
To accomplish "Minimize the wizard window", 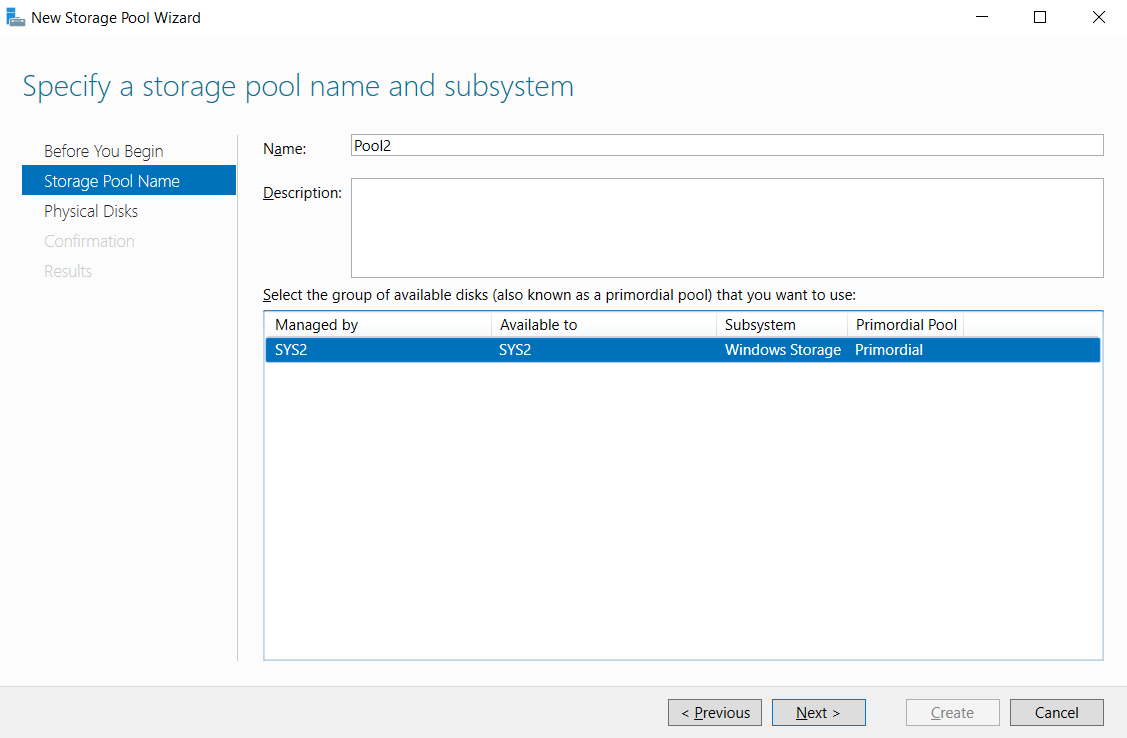I will pos(982,17).
